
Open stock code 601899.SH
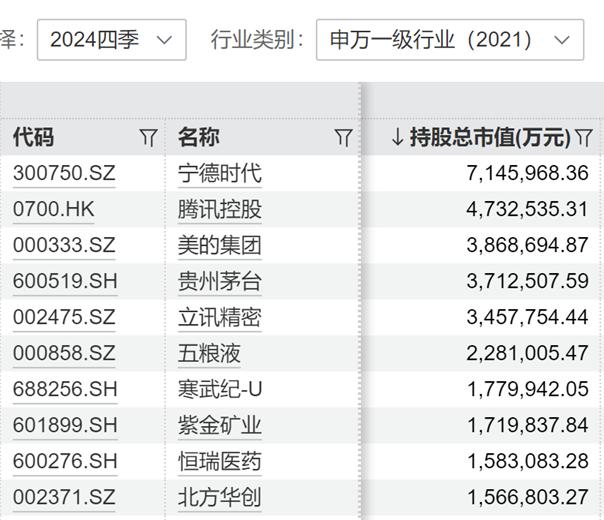(65, 425)
